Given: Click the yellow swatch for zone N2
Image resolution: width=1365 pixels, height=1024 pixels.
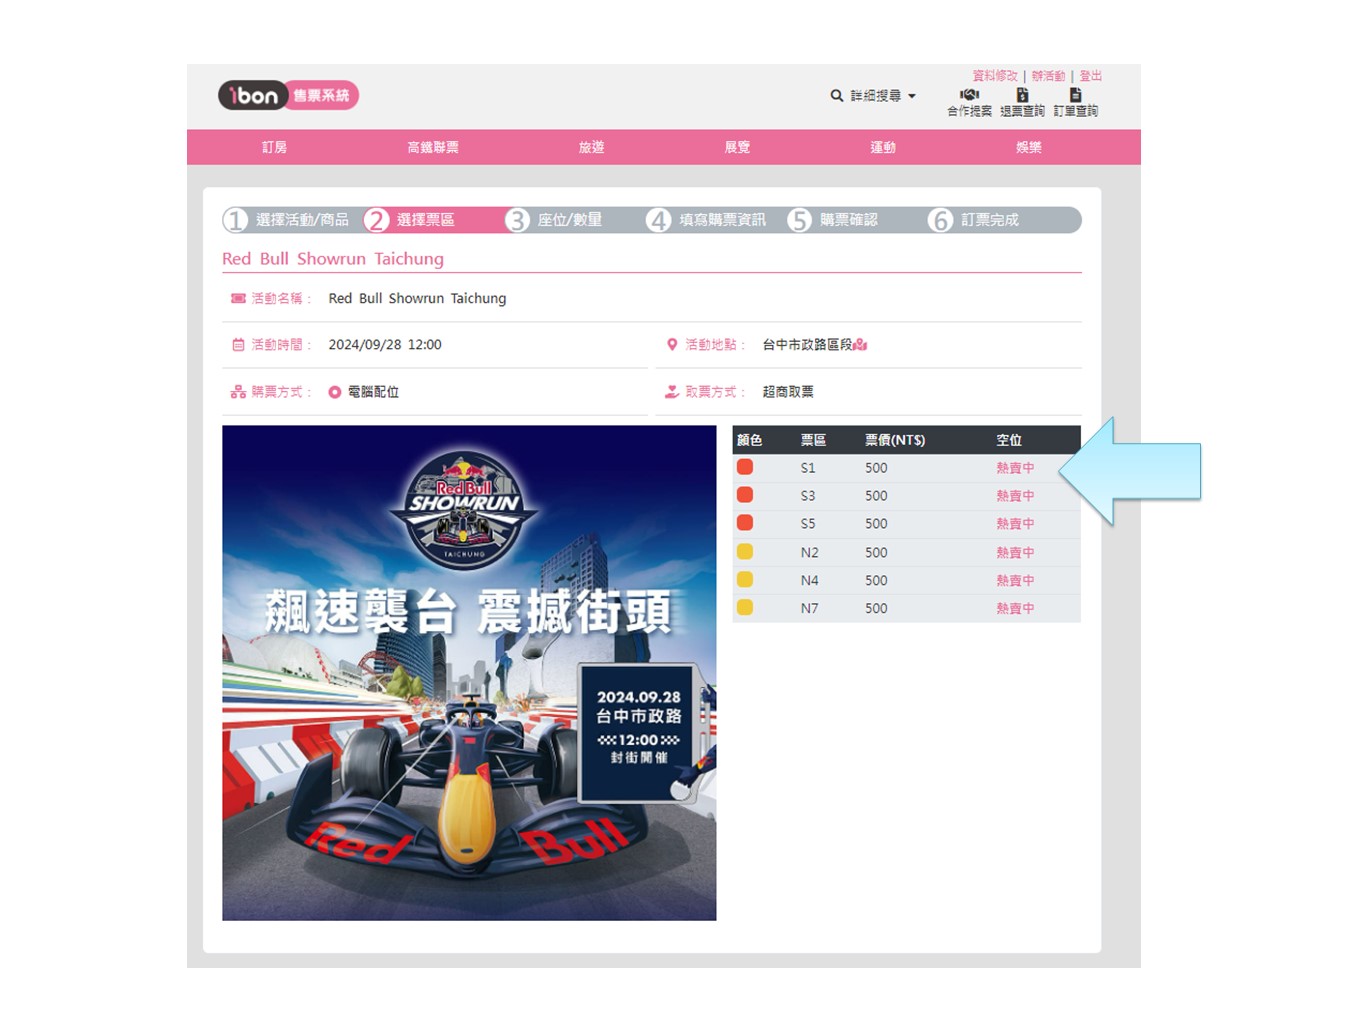Looking at the screenshot, I should [745, 552].
